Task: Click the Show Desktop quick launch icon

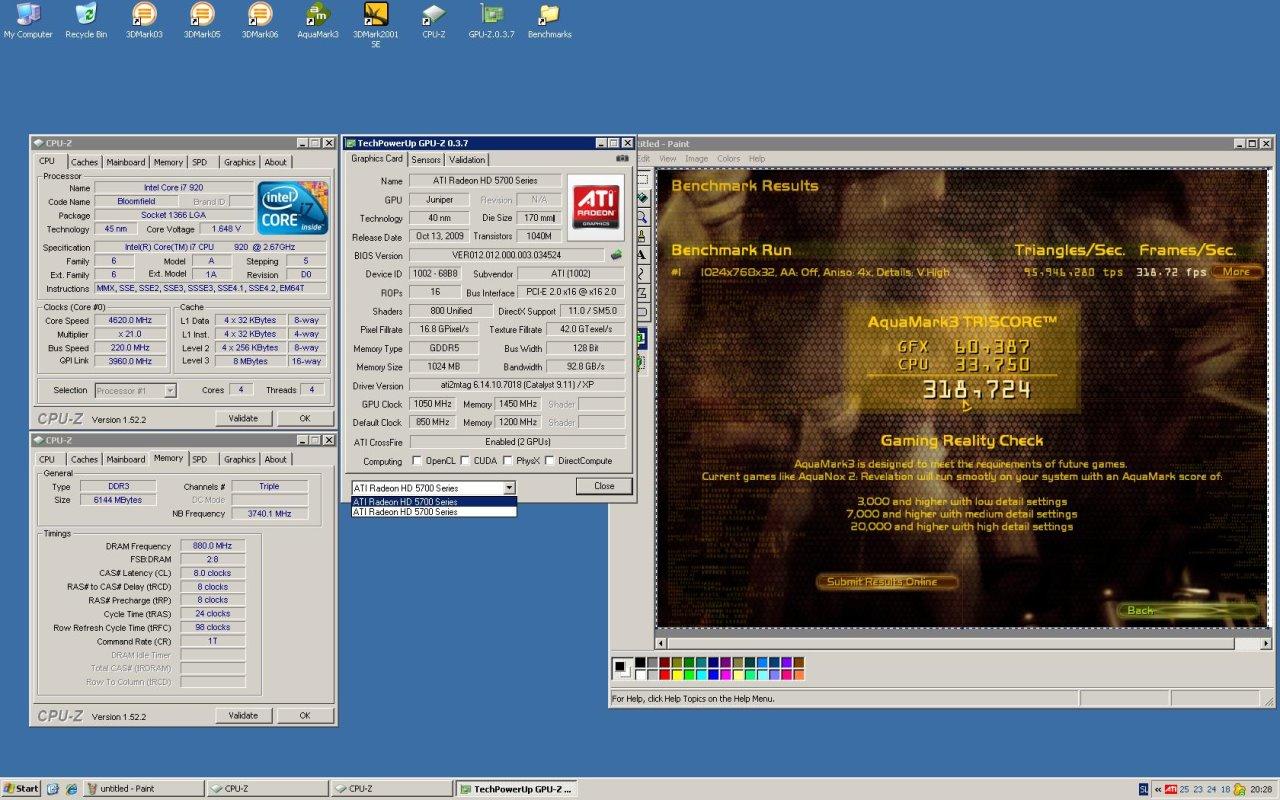Action: pyautogui.click(x=53, y=789)
